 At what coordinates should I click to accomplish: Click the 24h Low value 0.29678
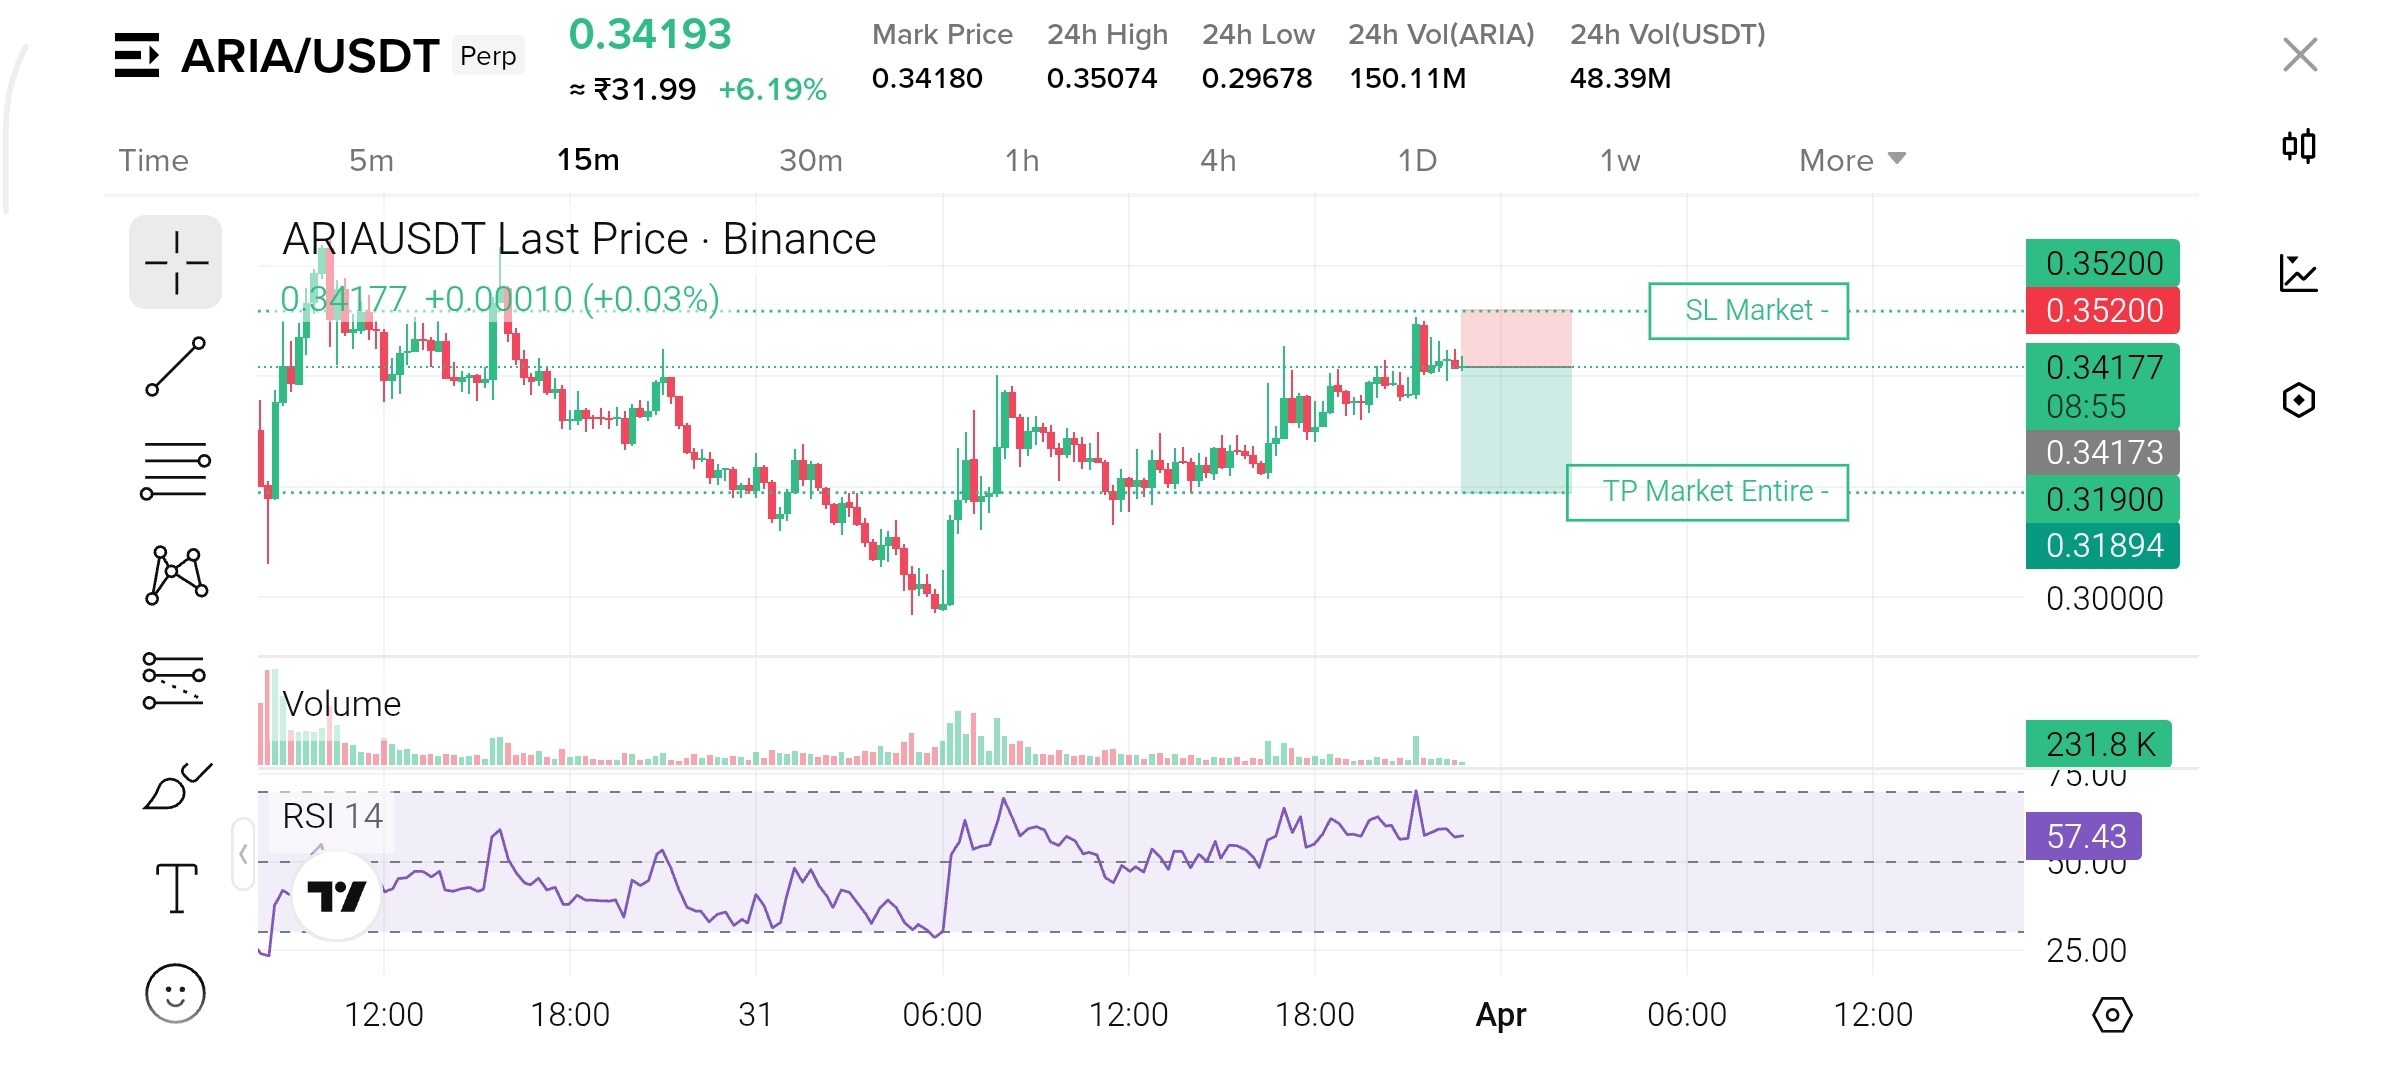(x=1257, y=78)
